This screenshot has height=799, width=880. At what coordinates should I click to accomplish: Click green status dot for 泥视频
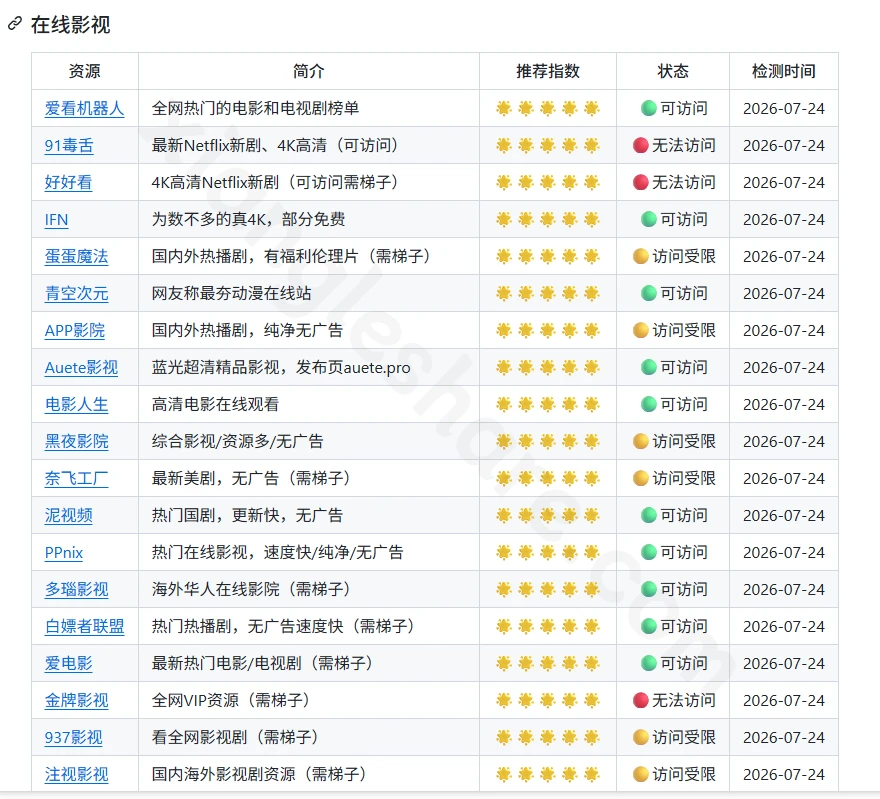[649, 516]
